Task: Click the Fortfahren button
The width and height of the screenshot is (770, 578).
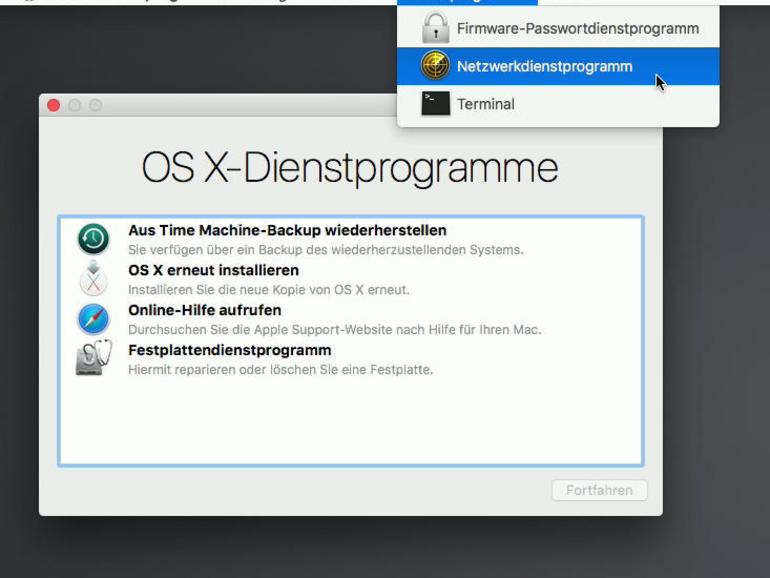Action: pyautogui.click(x=599, y=490)
